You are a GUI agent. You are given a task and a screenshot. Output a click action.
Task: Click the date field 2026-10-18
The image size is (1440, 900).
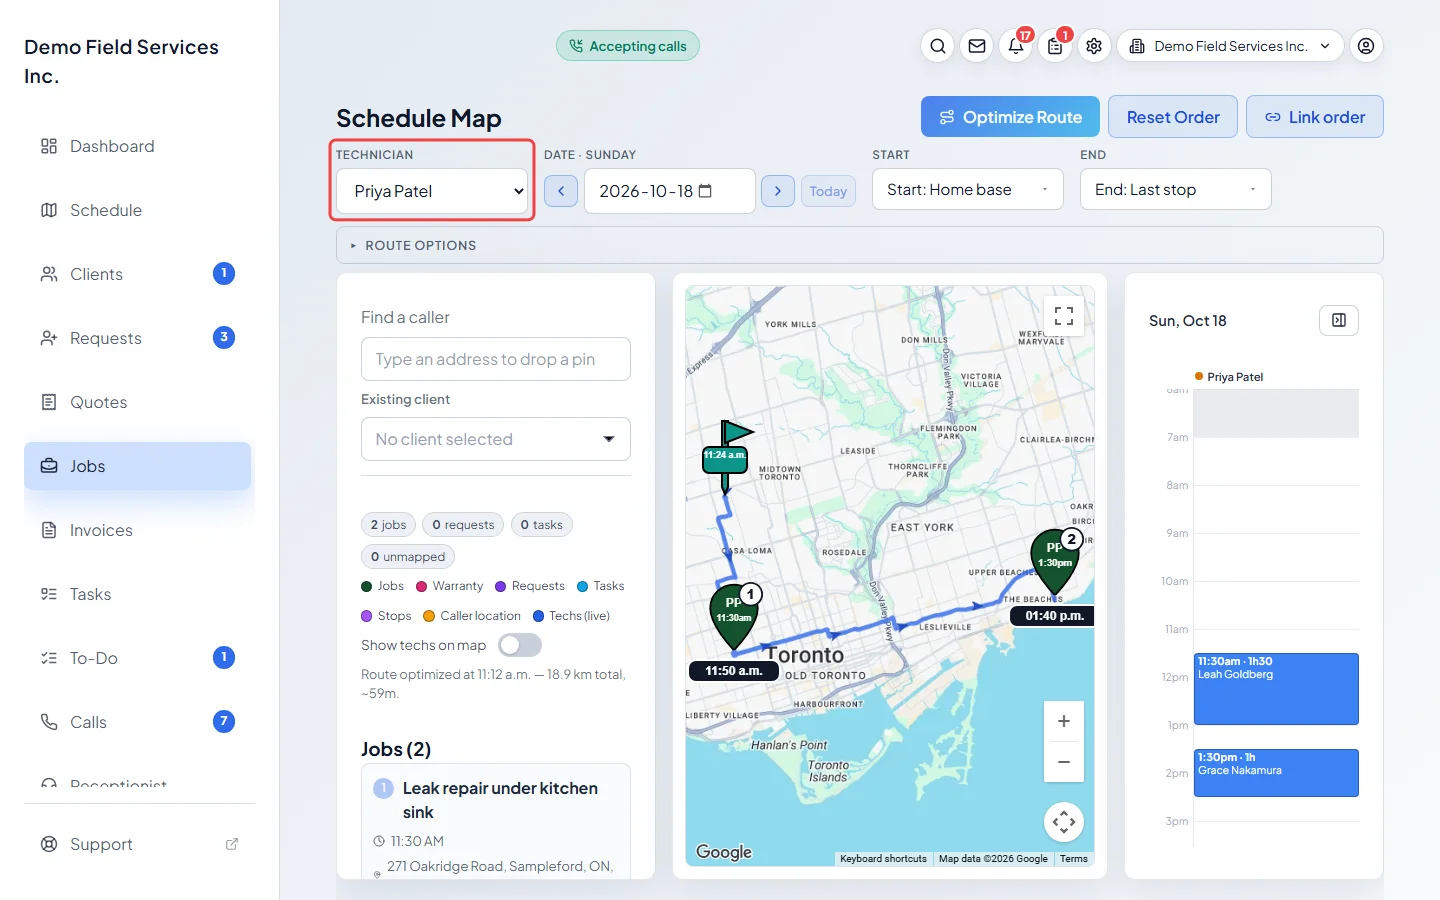pyautogui.click(x=670, y=191)
